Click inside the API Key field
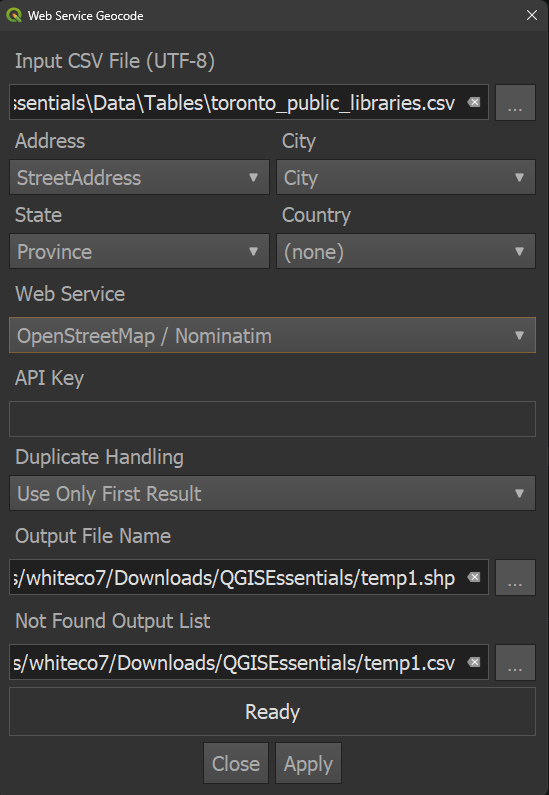This screenshot has width=549, height=795. click(272, 419)
